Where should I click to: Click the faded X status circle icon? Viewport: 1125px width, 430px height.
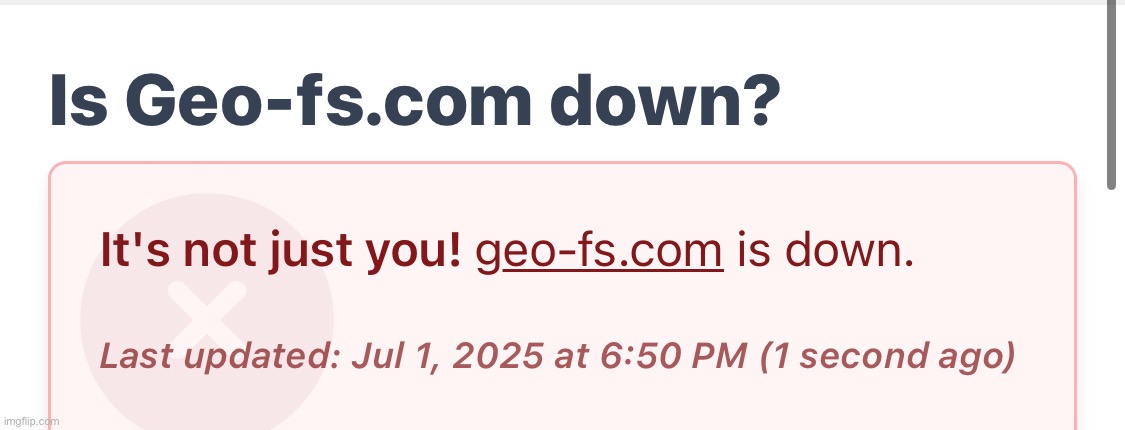pyautogui.click(x=207, y=318)
